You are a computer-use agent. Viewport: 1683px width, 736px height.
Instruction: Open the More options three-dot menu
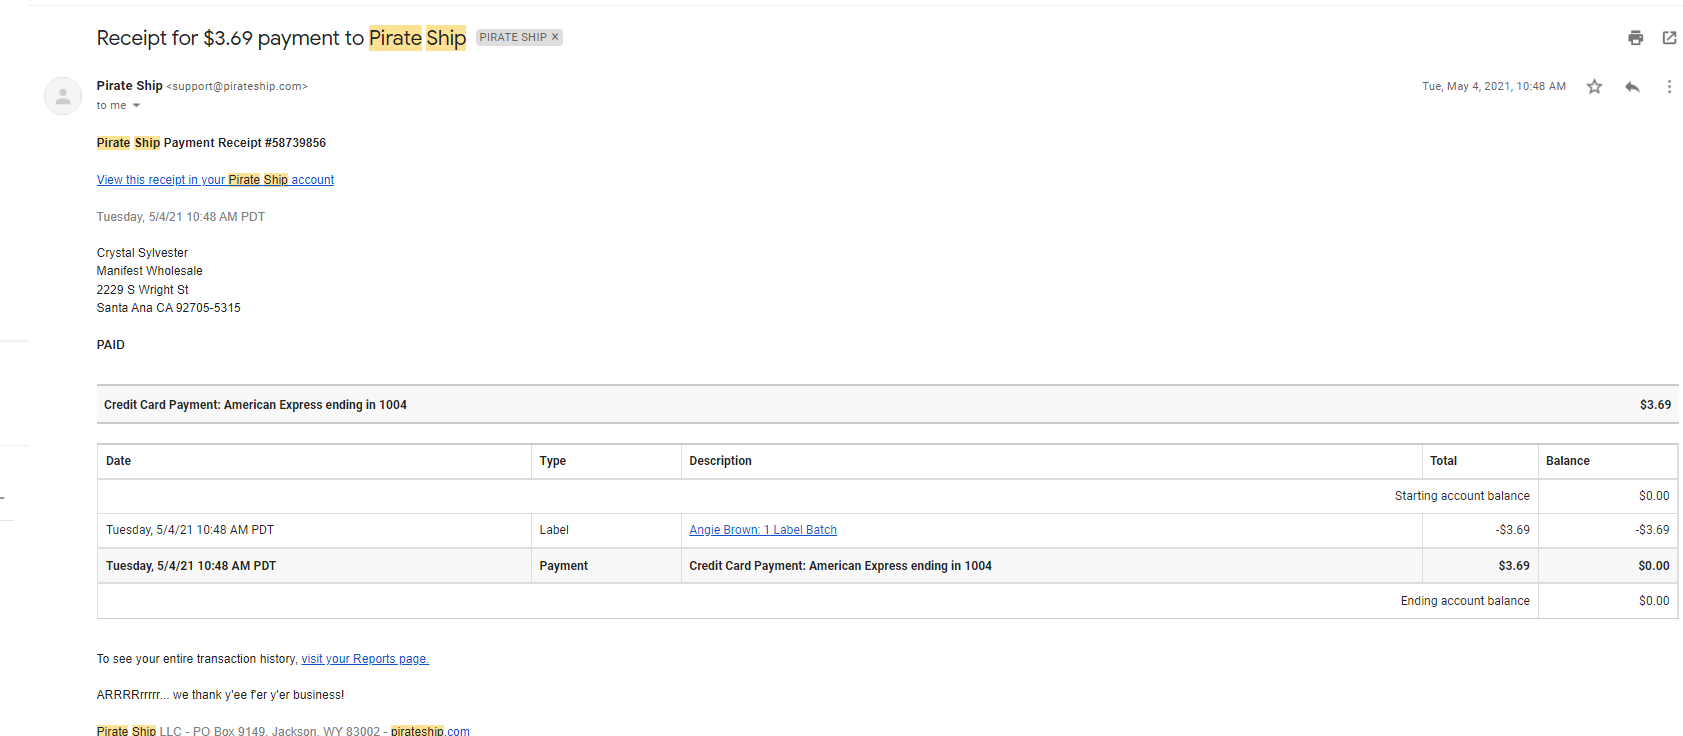(1669, 87)
